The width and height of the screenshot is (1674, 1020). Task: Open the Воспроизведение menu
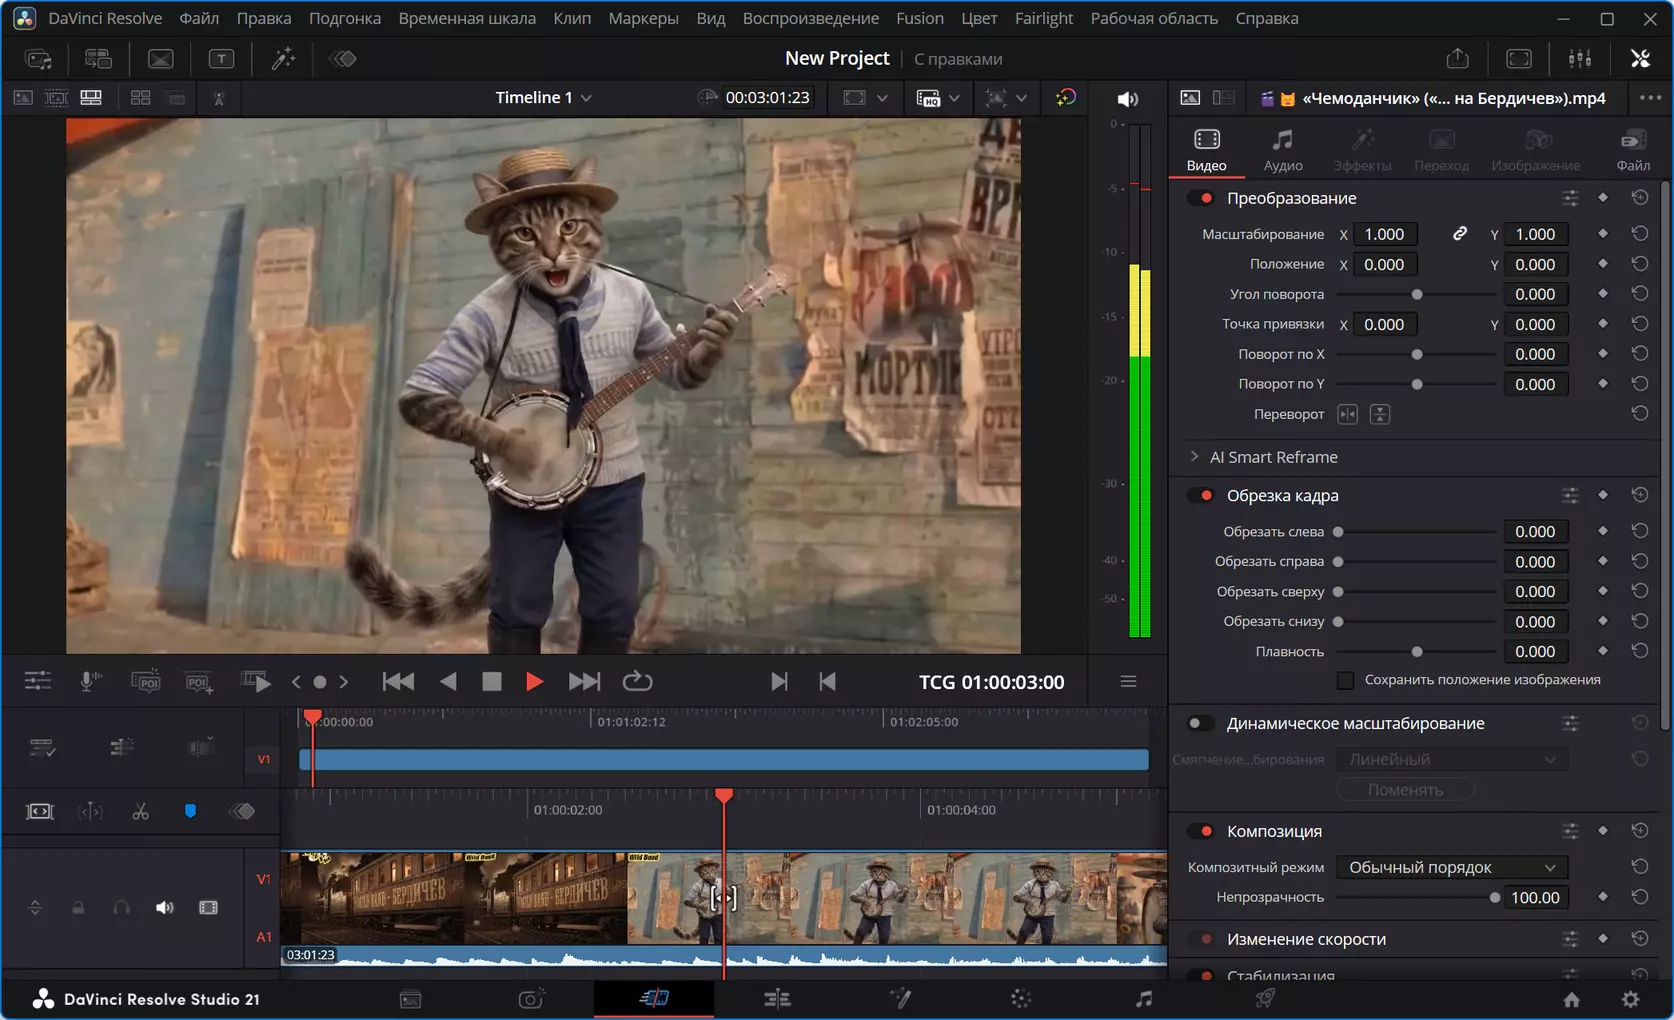coord(811,18)
